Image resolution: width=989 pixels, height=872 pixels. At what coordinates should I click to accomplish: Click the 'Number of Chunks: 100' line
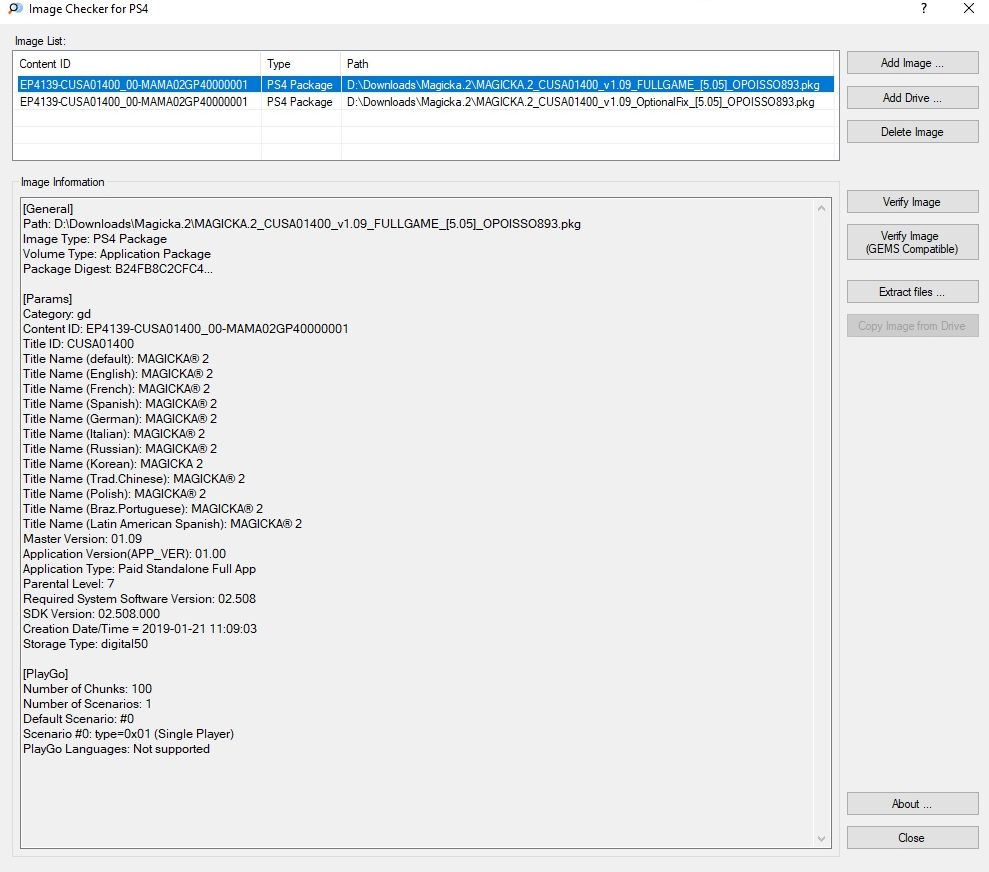(88, 689)
